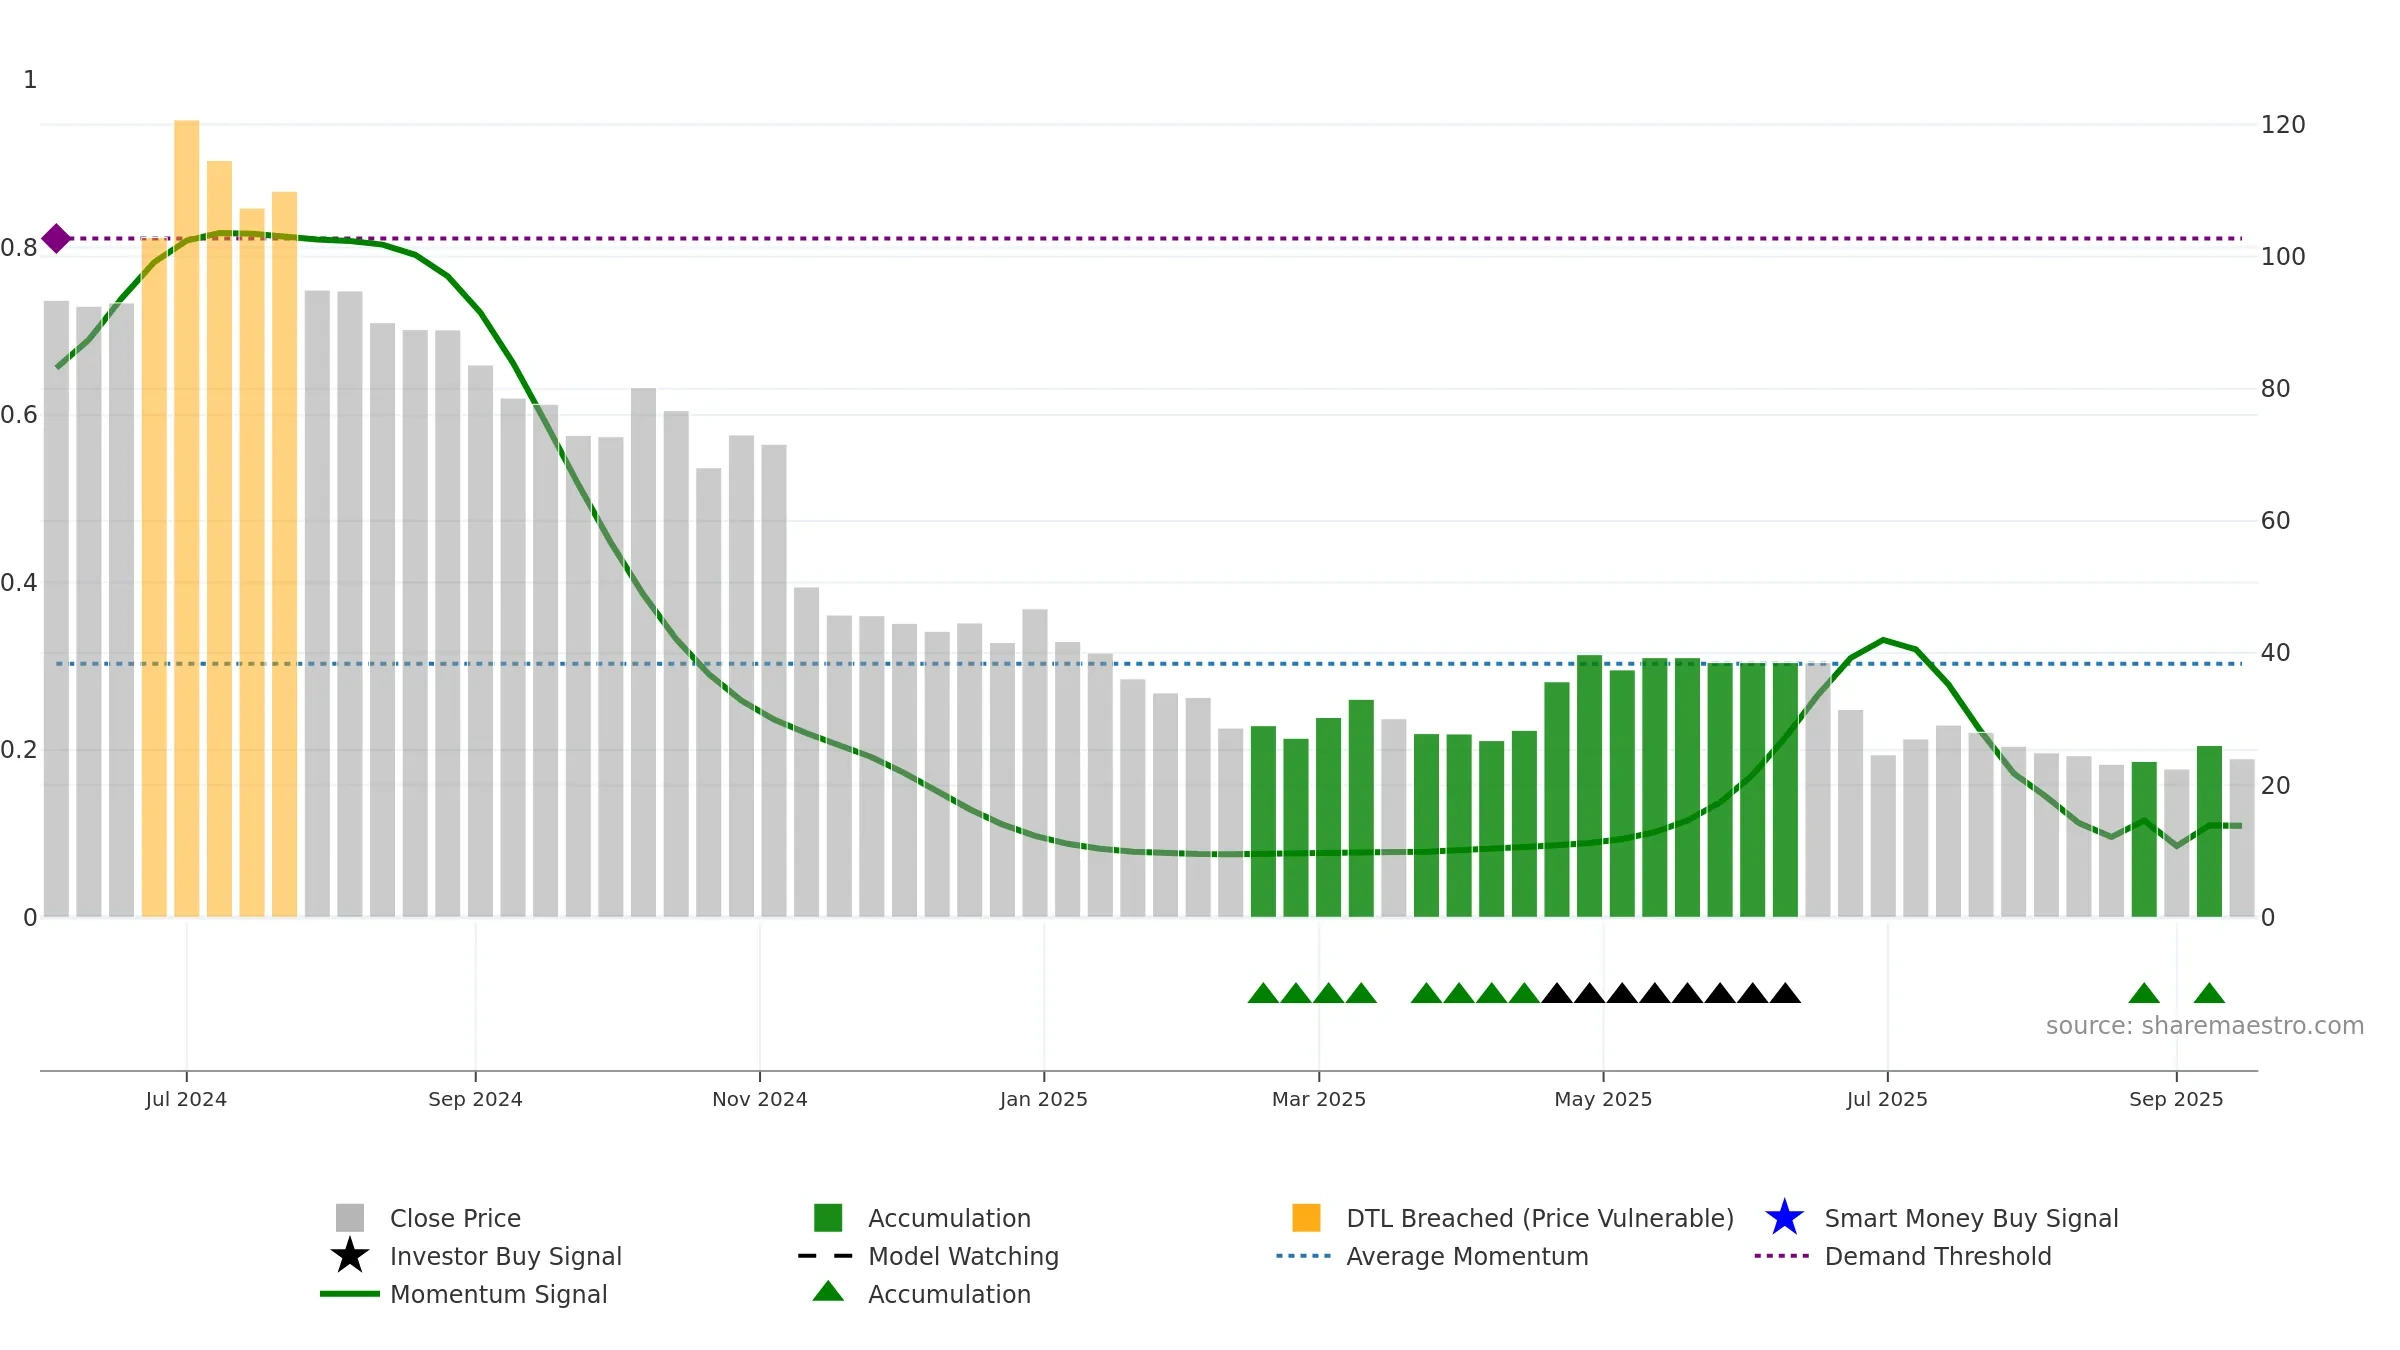This screenshot has height=1350, width=2400.
Task: Click the Average Momentum dotted line icon
Action: [1304, 1255]
